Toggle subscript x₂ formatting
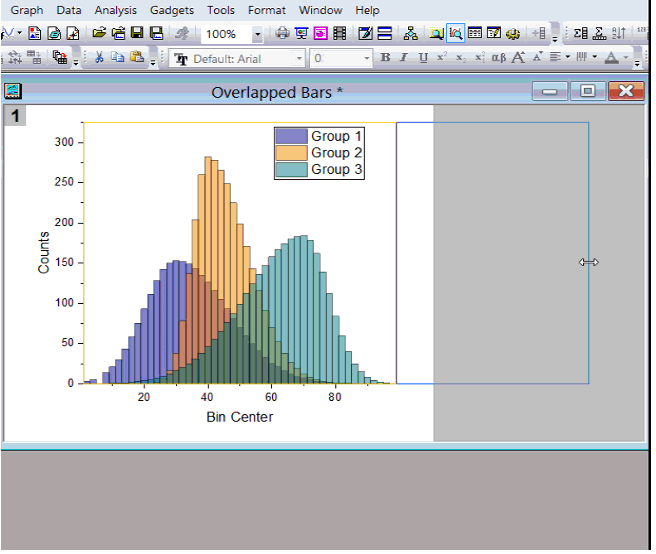Screen dimensions: 656x554 click(x=461, y=58)
